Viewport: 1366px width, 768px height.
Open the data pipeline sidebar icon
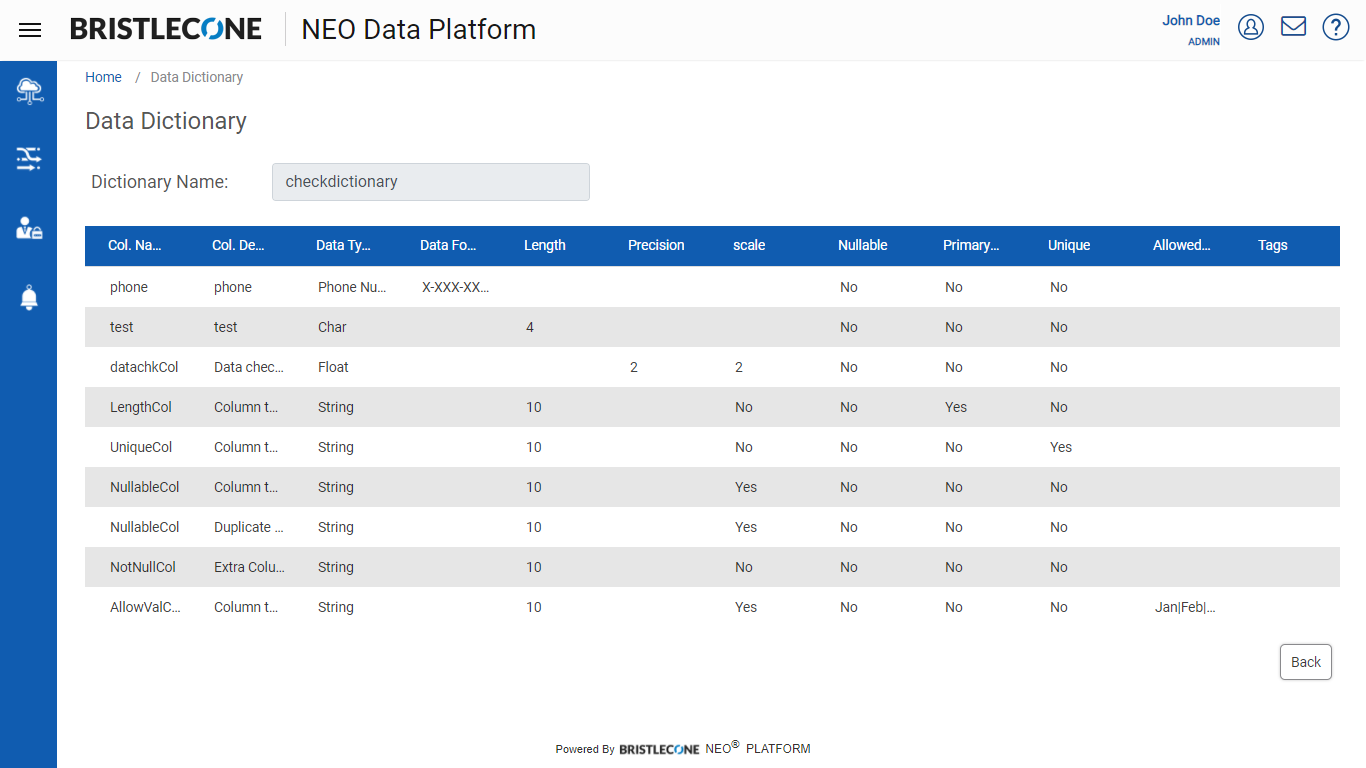click(29, 158)
